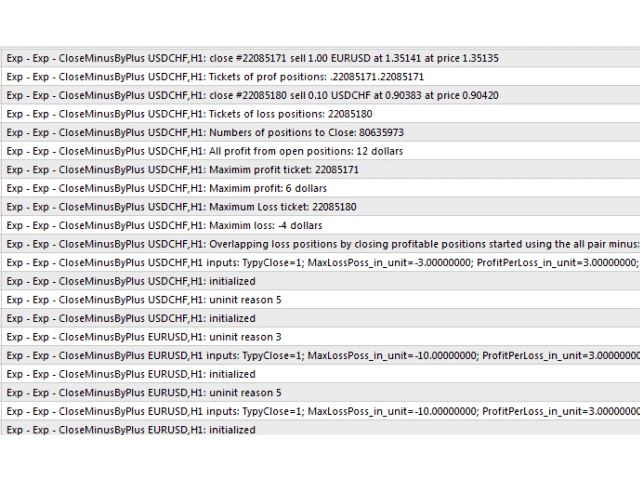Click the USDCHF uninit reason 5 row
This screenshot has height=480, width=640.
click(300, 300)
